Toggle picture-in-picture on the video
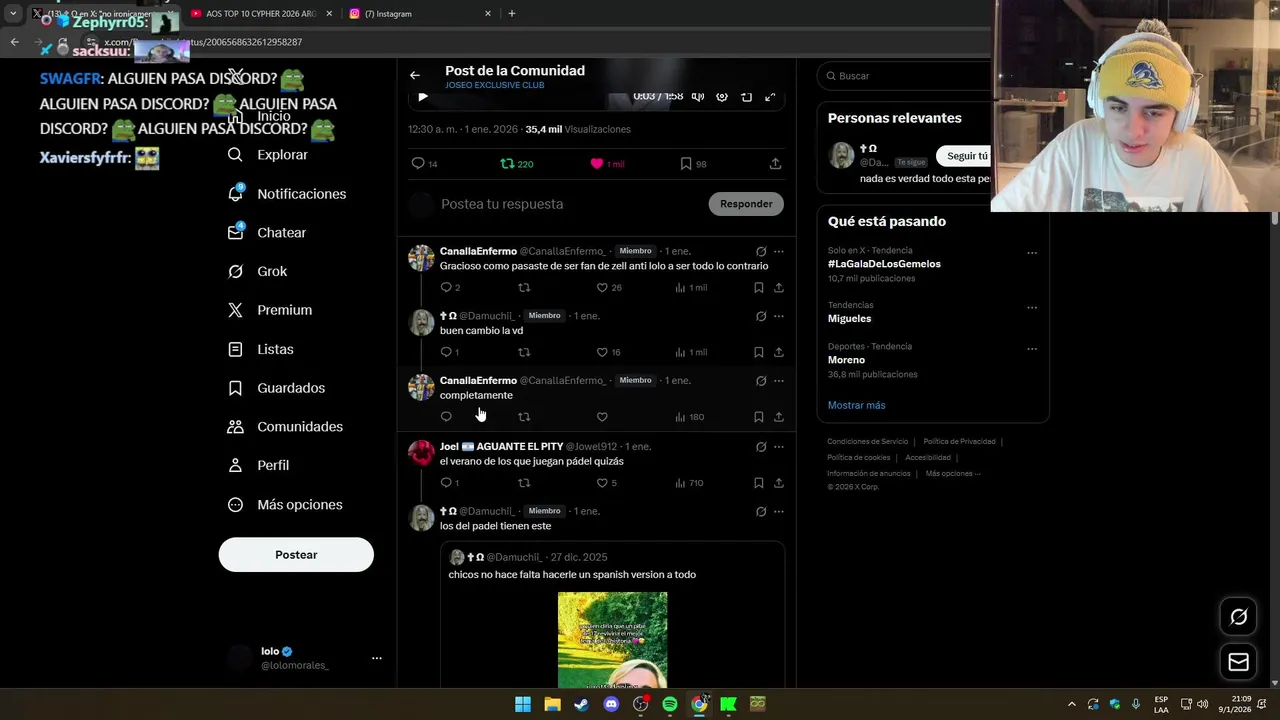This screenshot has height=720, width=1280. point(746,97)
